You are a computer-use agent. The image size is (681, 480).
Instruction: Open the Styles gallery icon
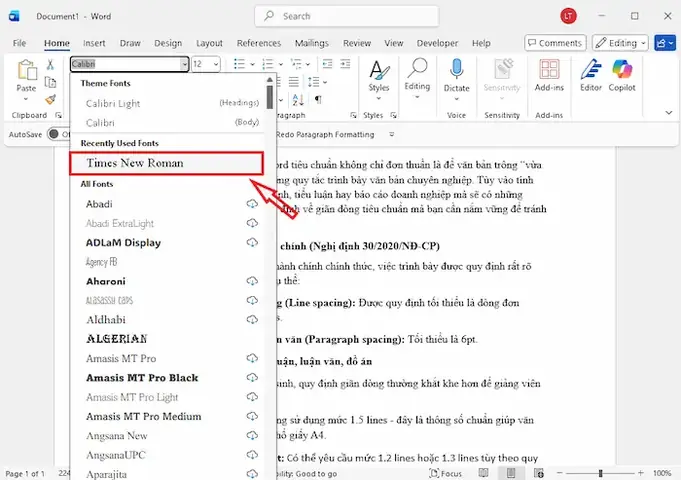click(x=379, y=70)
